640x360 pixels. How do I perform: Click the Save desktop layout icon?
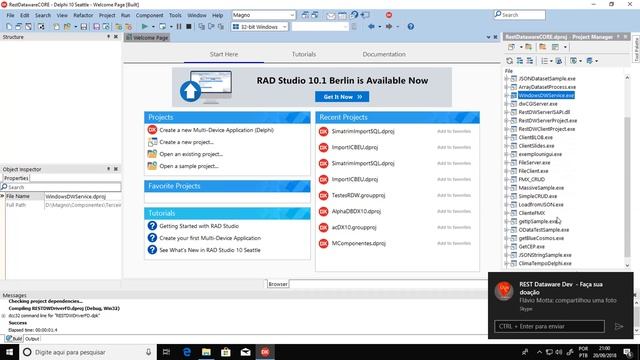click(x=305, y=15)
